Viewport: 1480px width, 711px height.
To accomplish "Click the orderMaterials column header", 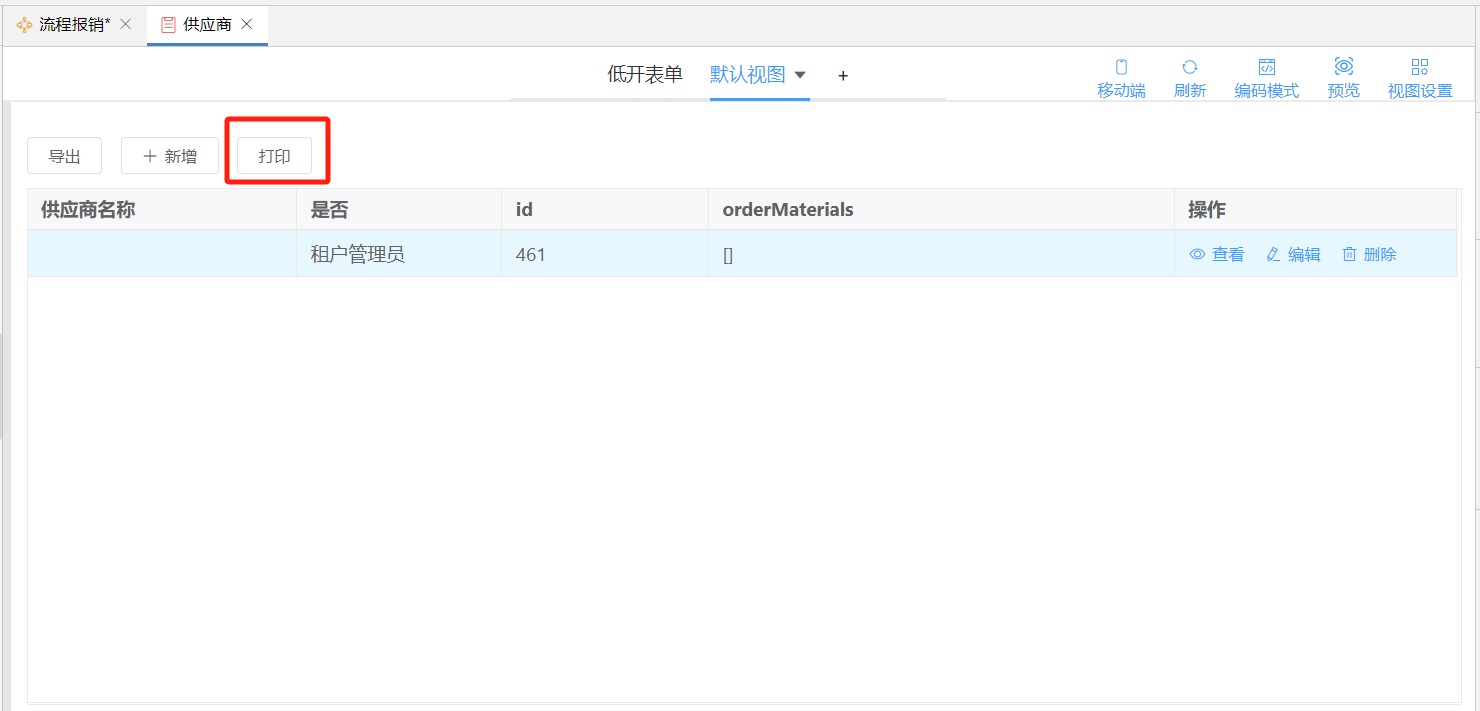I will (788, 210).
